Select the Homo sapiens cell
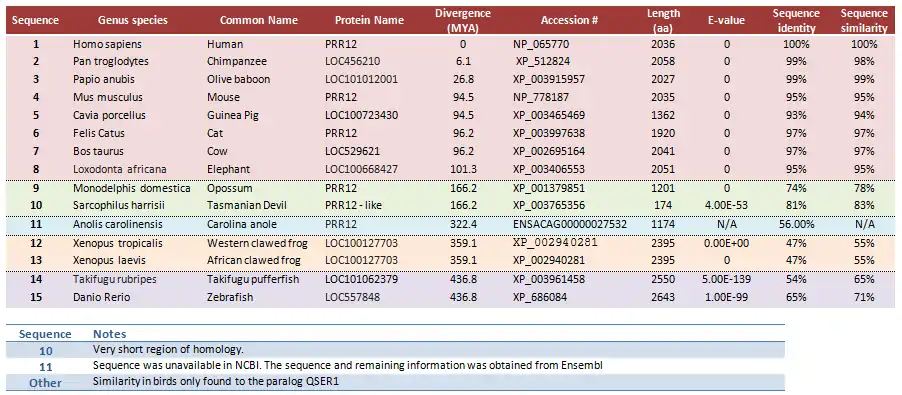 (x=107, y=44)
